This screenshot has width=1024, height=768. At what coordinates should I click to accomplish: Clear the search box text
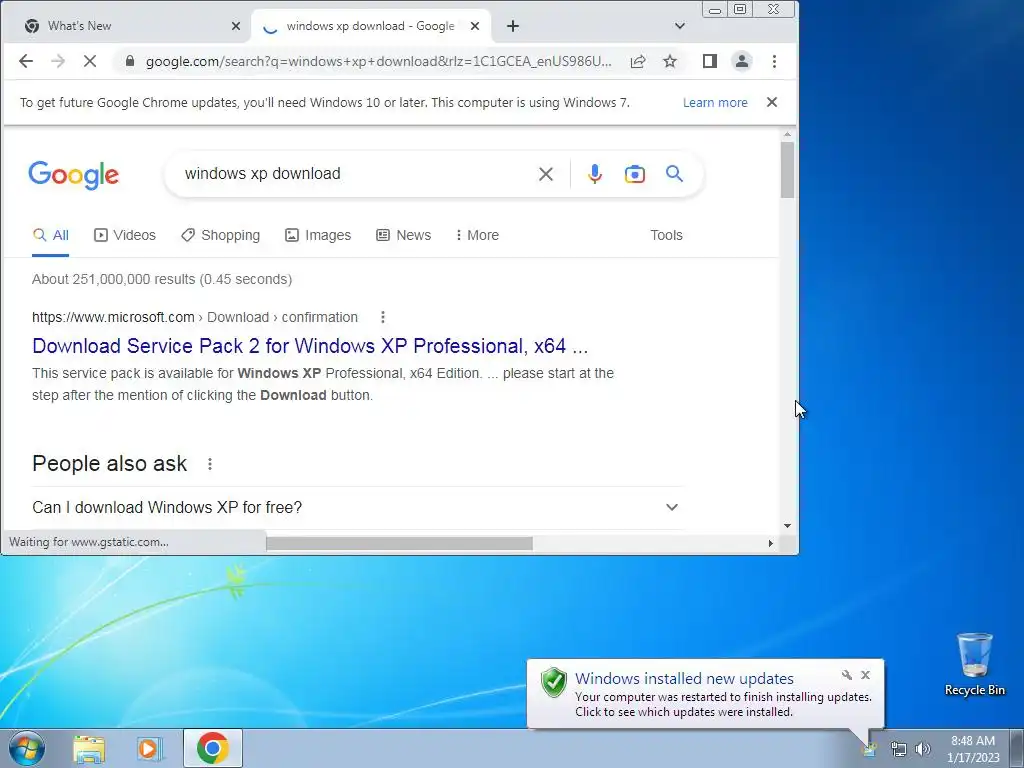[x=545, y=174]
